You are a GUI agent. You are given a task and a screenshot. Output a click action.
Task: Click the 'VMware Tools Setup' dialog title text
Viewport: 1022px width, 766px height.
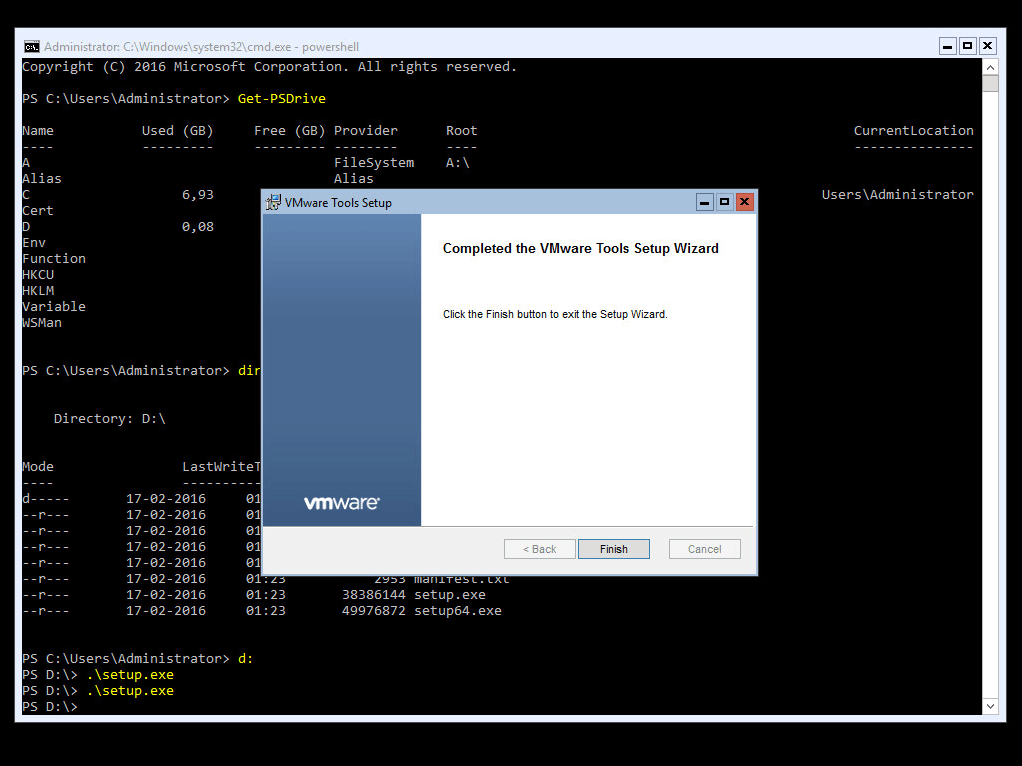click(x=338, y=203)
